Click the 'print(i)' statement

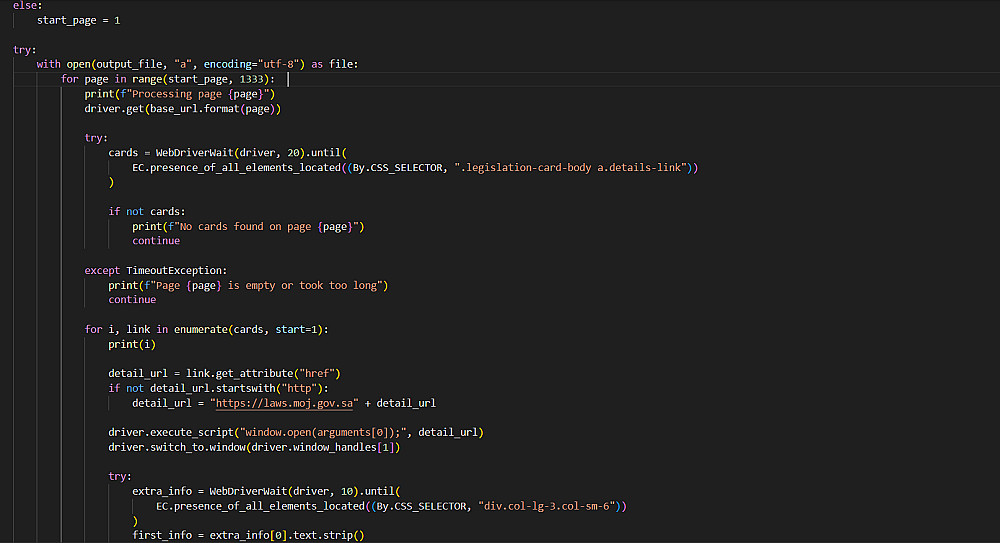[x=132, y=344]
